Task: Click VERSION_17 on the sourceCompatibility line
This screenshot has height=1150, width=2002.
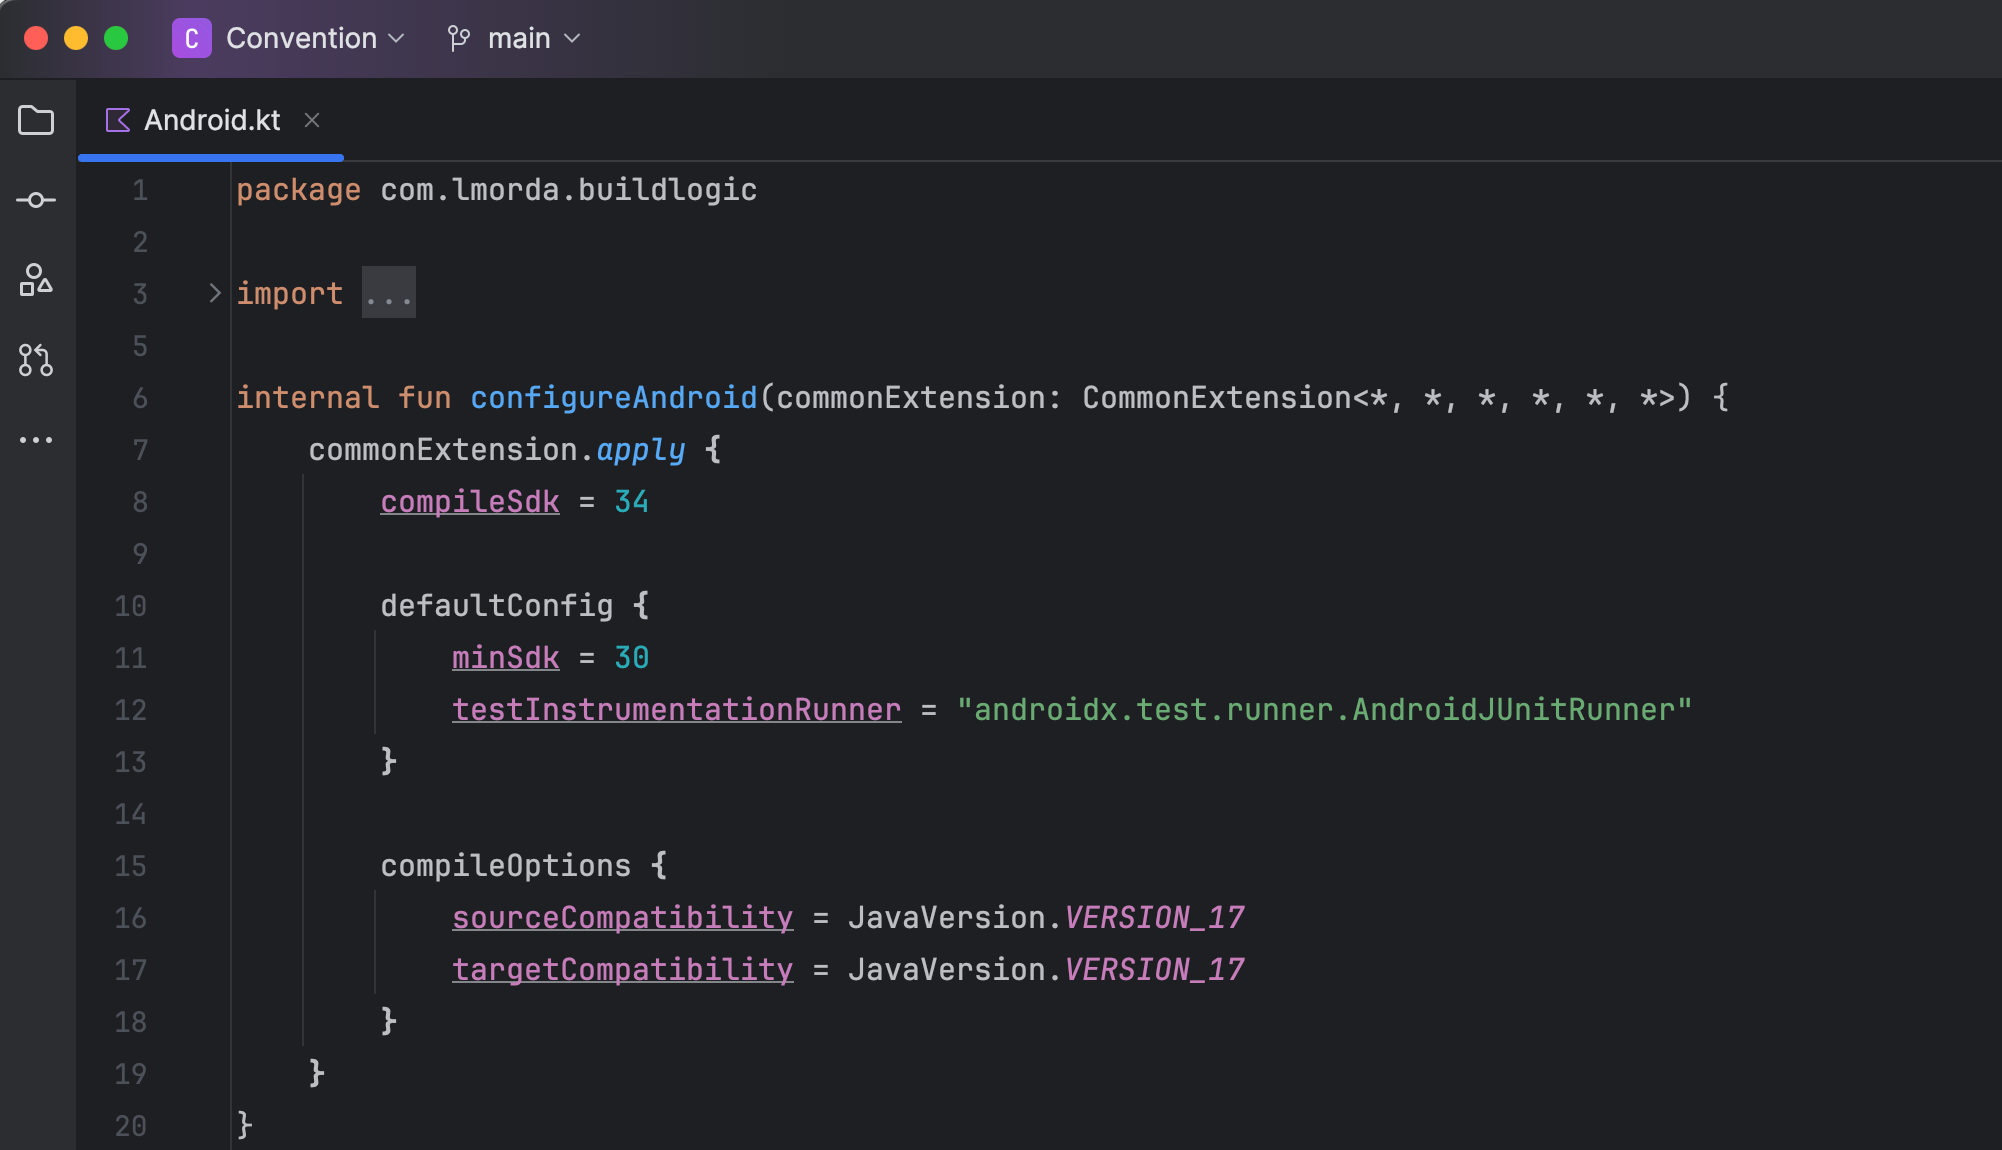Action: [1155, 918]
